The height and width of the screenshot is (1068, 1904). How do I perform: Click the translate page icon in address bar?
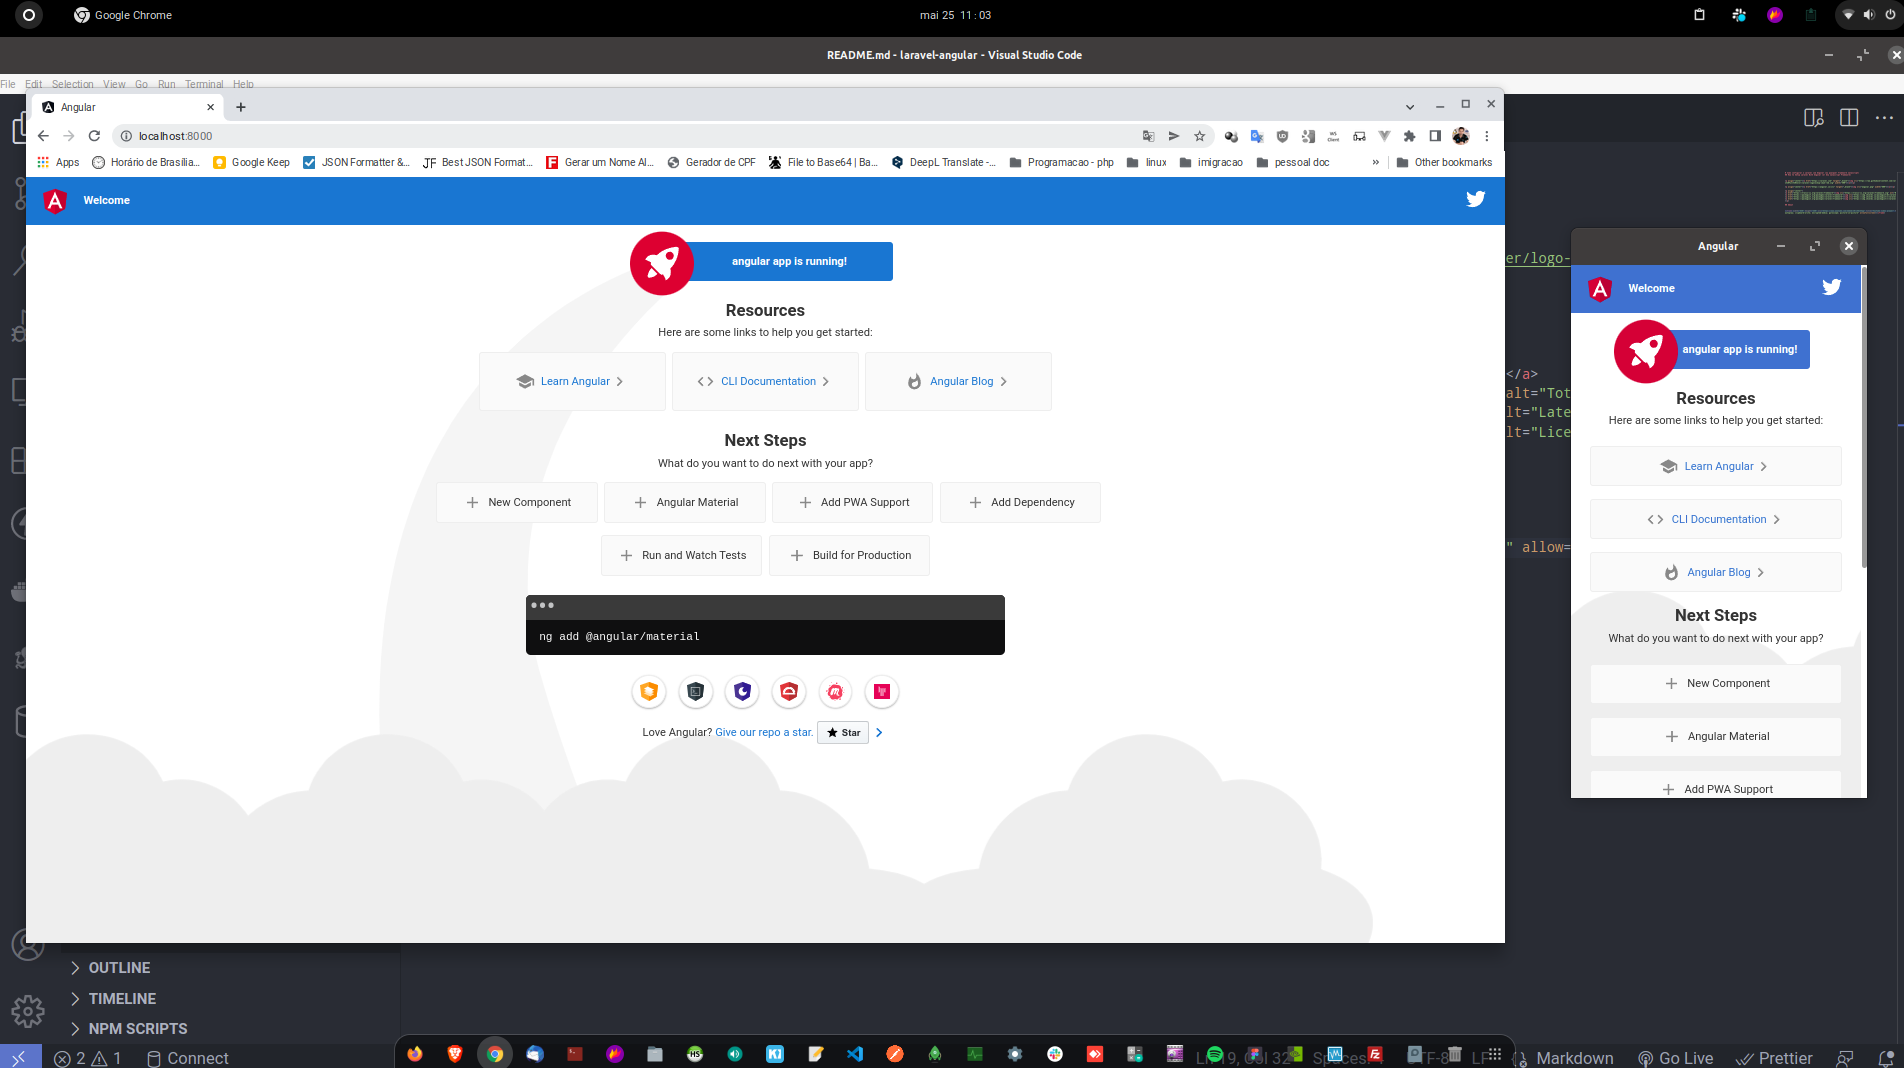pyautogui.click(x=1148, y=136)
